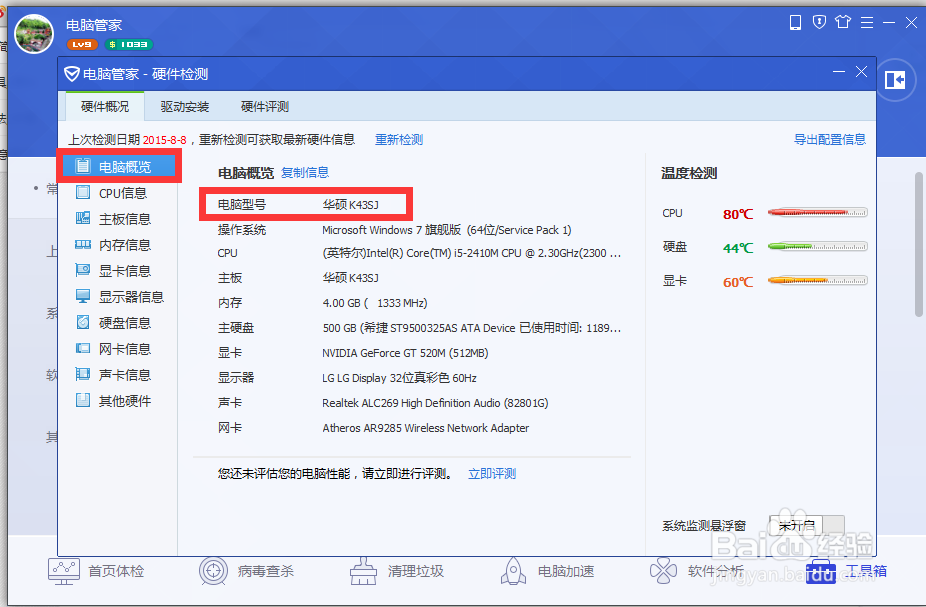Click the round panel icon beside hardware window

895,80
